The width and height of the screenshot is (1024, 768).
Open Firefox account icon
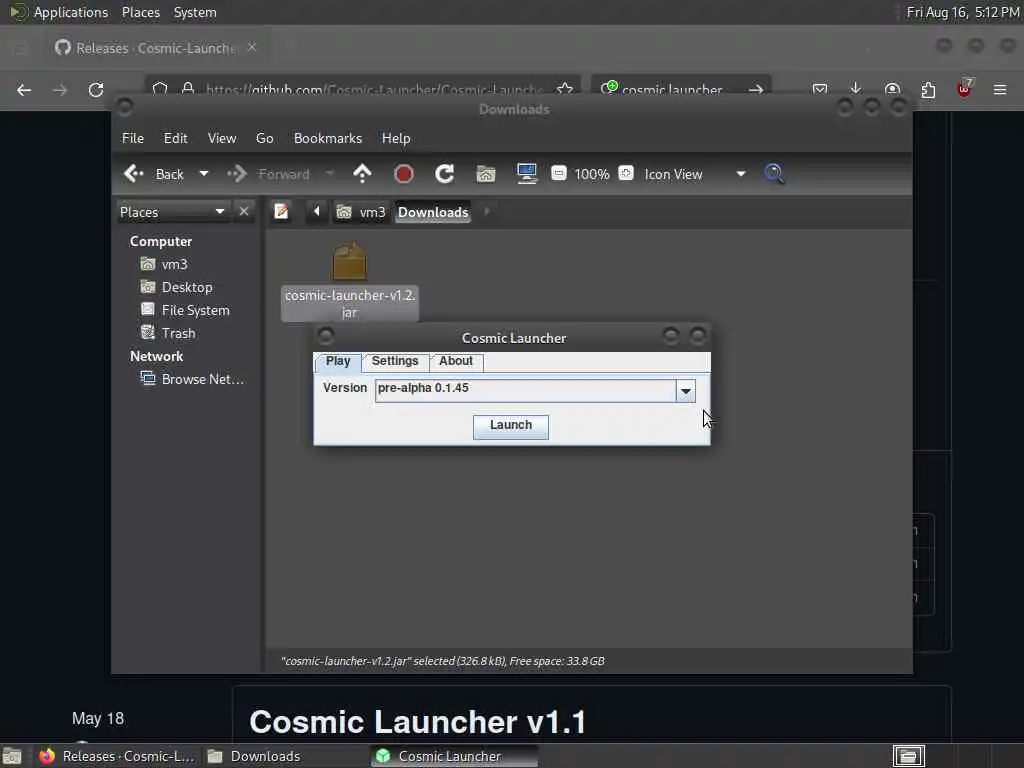pyautogui.click(x=892, y=89)
